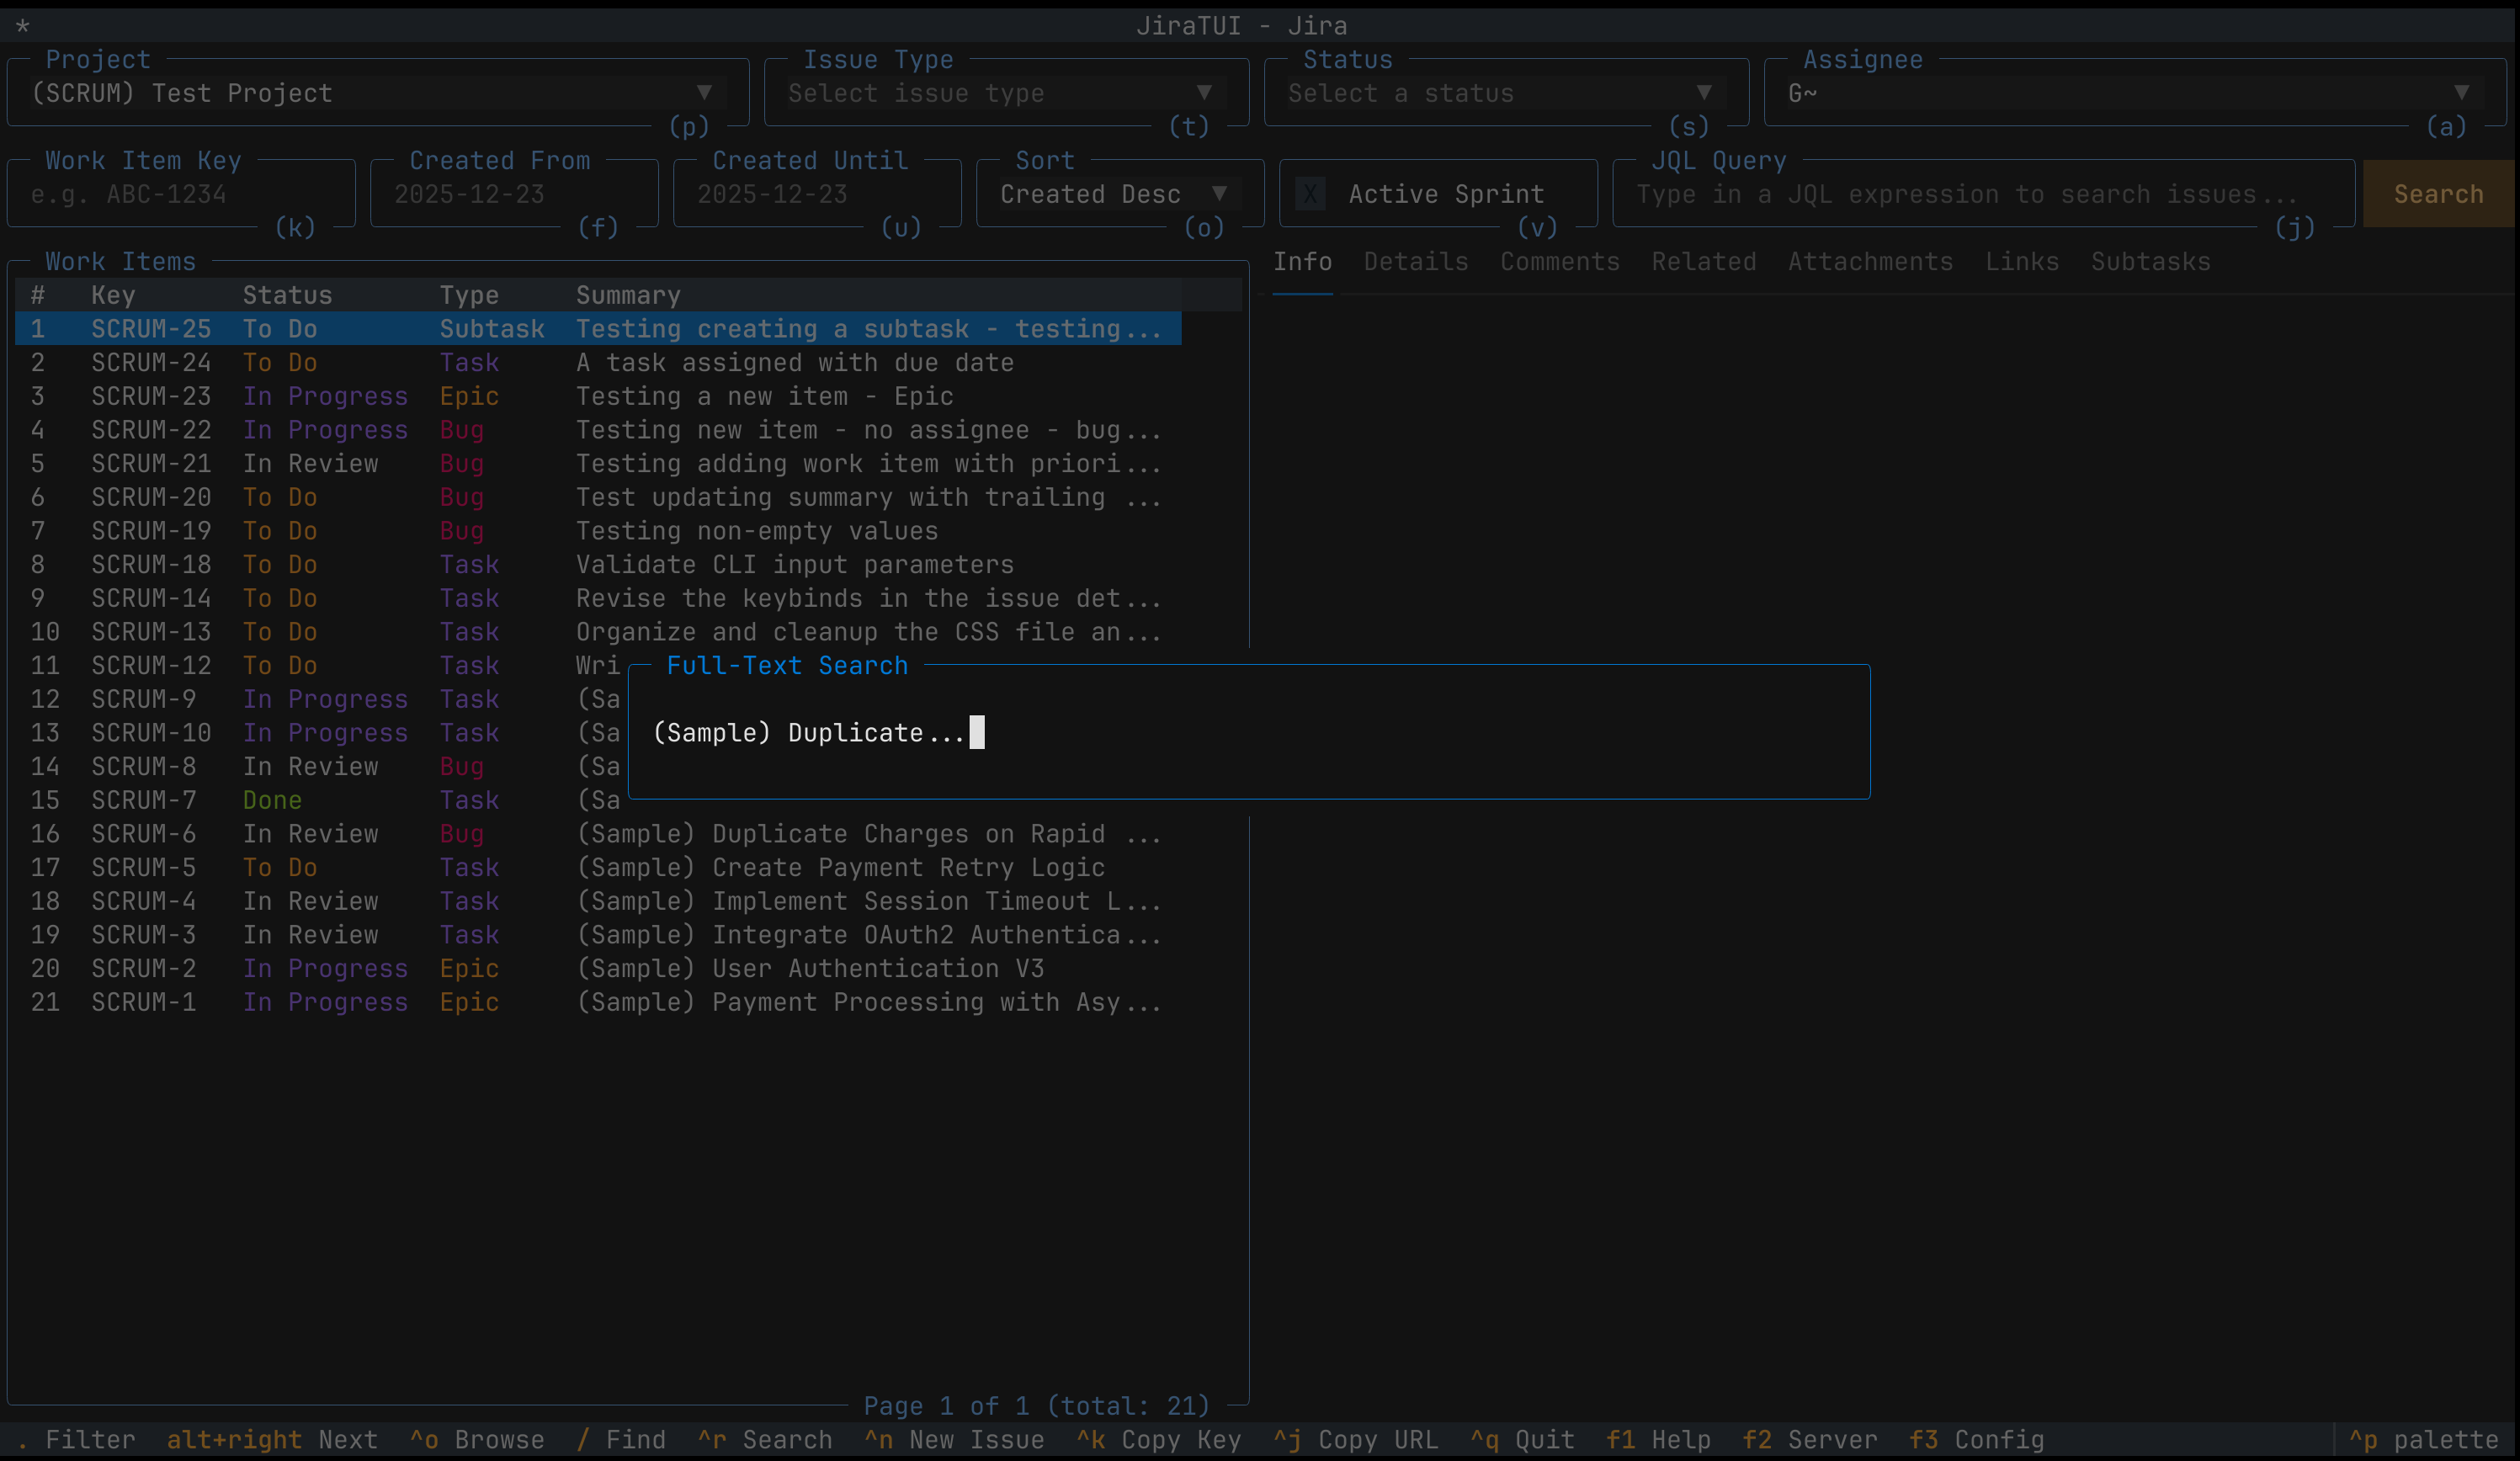Expand the Project dropdown arrow
2520x1461 pixels.
pos(704,93)
